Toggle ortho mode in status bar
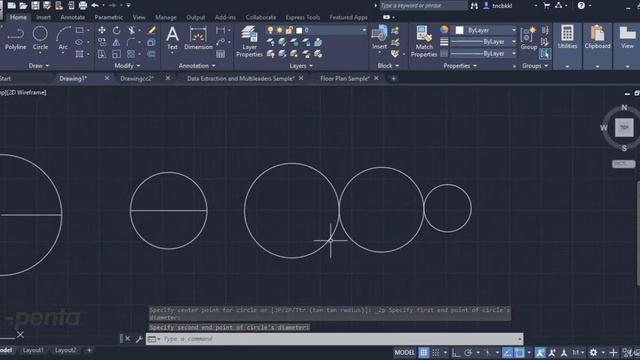The image size is (640, 360). click(x=456, y=352)
